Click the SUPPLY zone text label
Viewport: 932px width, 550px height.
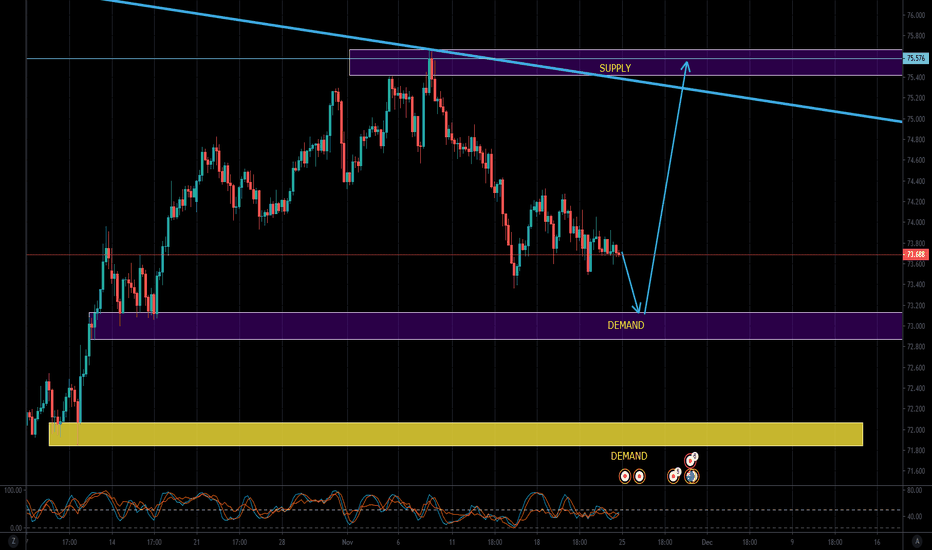coord(615,68)
